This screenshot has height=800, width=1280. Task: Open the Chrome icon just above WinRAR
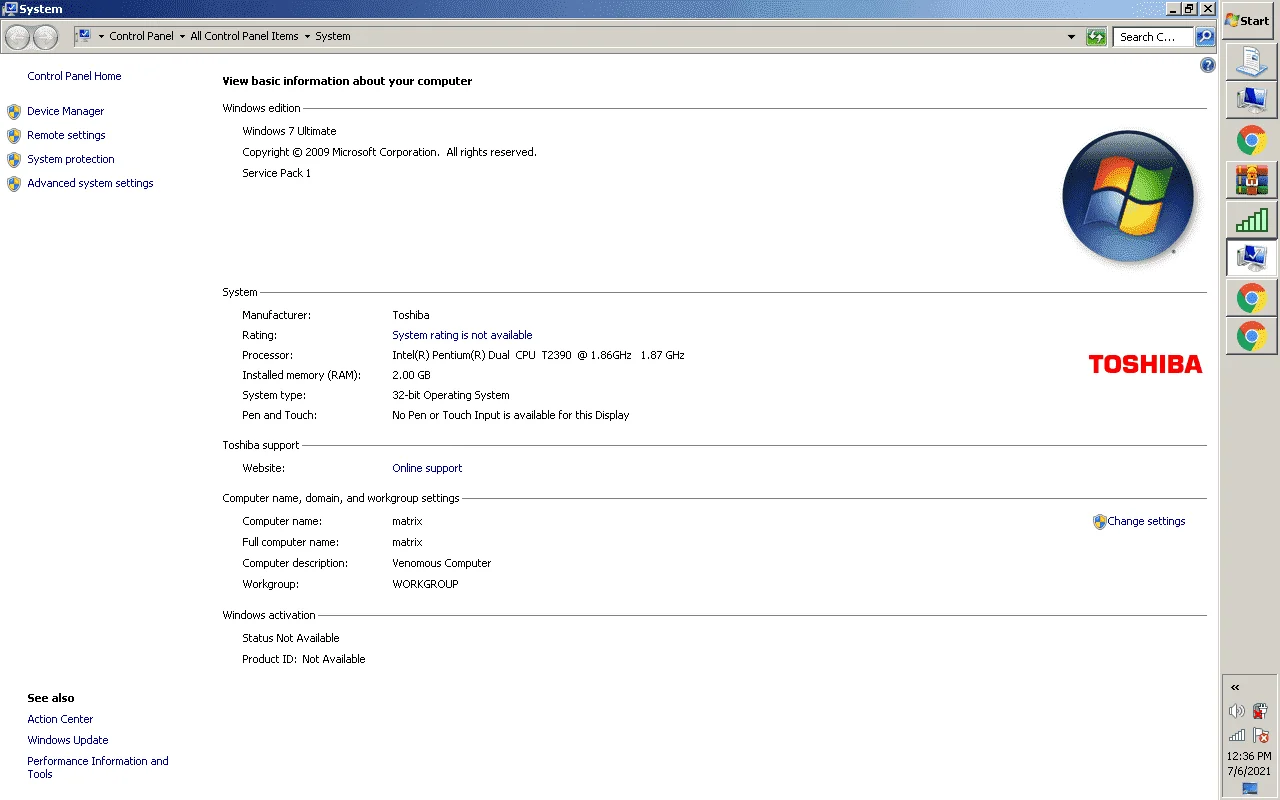1251,140
